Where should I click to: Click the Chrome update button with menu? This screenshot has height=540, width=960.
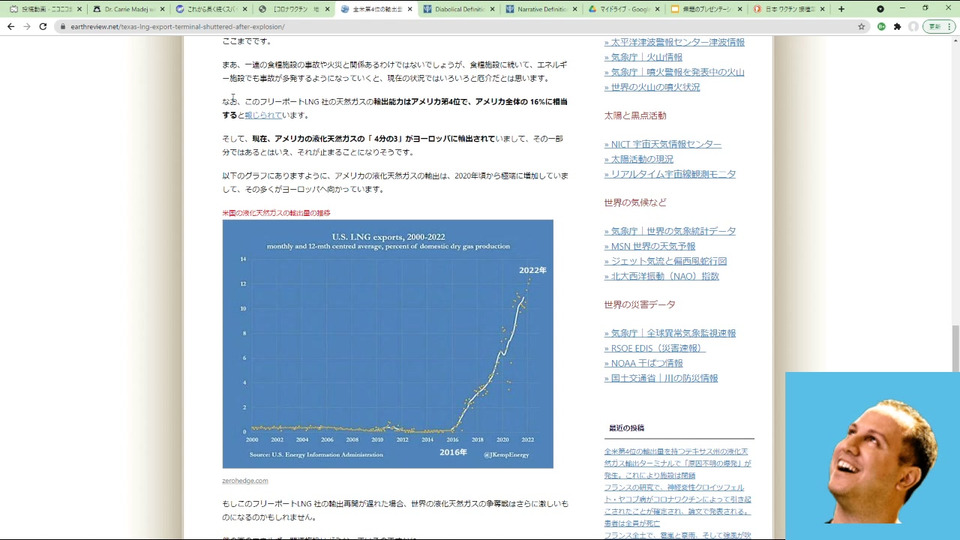[939, 26]
